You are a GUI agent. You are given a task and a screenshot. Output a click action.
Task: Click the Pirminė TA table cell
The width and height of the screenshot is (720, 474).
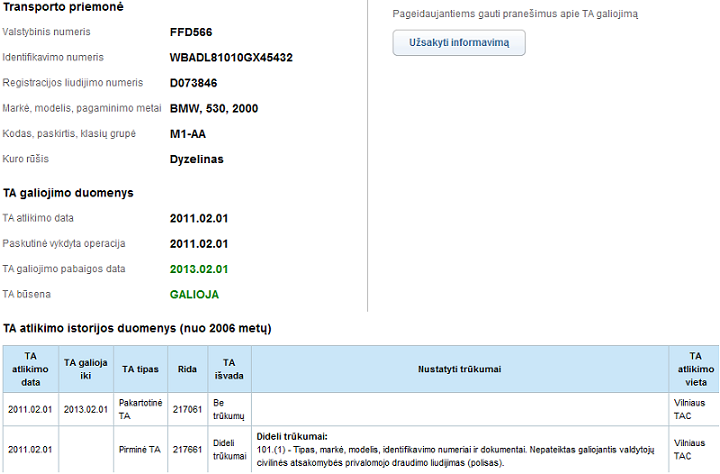pos(141,449)
